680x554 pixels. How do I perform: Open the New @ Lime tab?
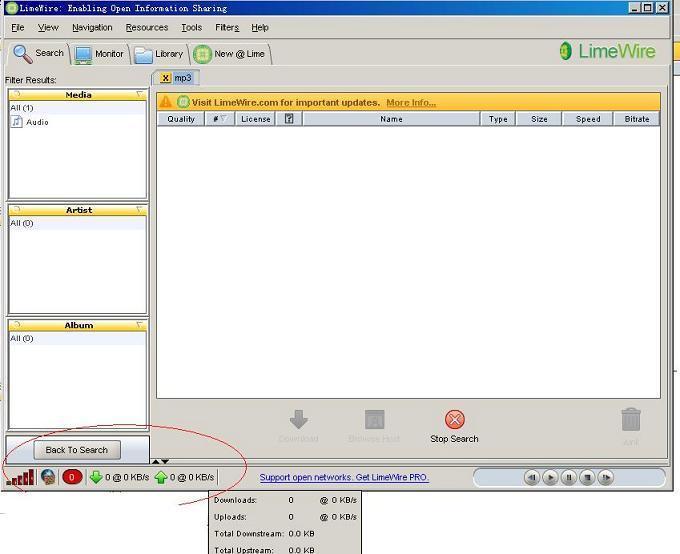point(230,54)
